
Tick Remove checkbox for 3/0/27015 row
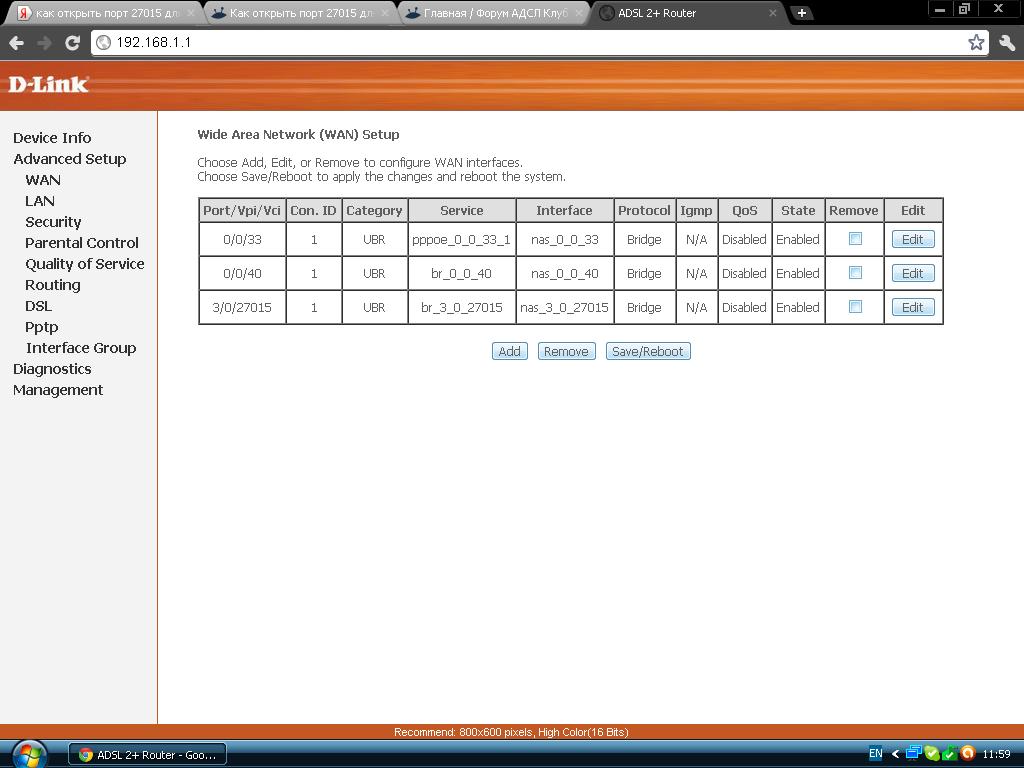(855, 307)
